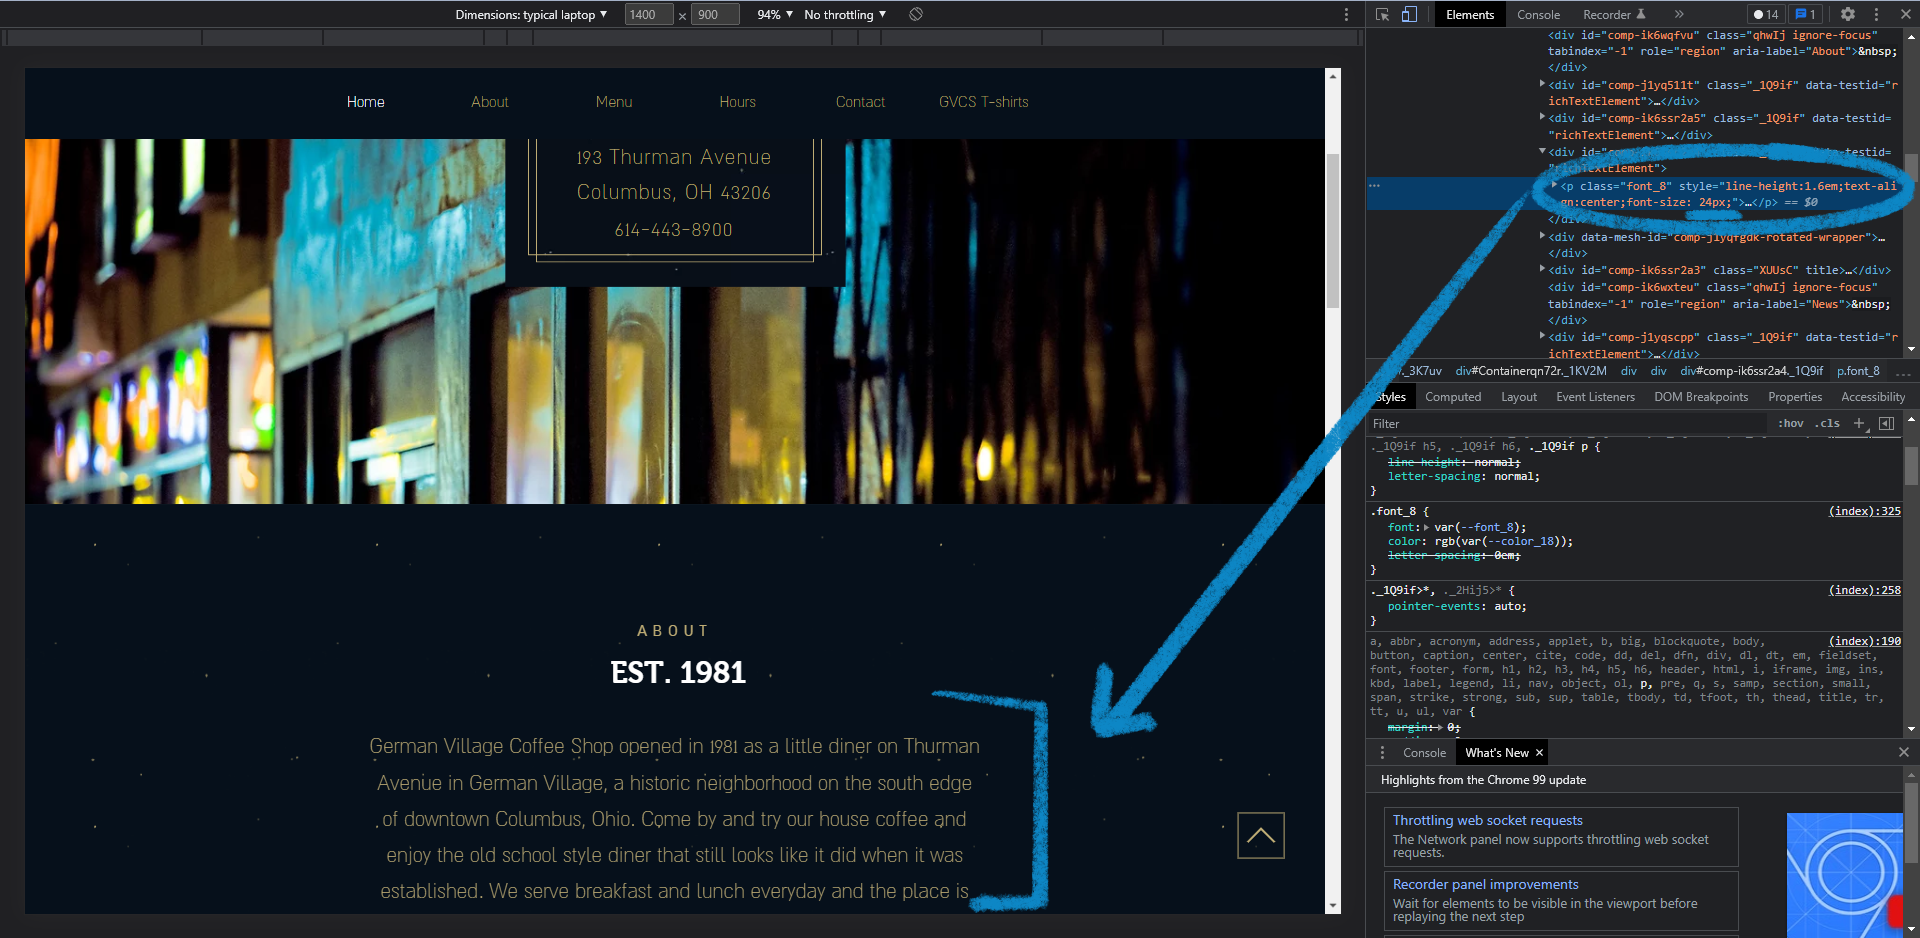
Task: Expand the div comp-ik6ssr2a5 node
Action: click(x=1542, y=117)
